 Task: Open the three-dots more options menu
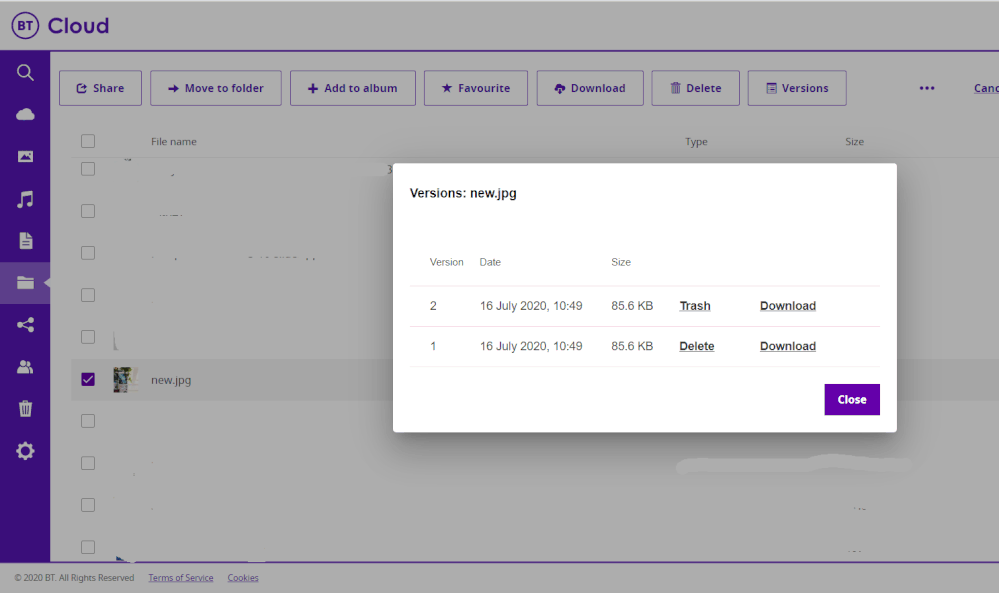(x=927, y=88)
